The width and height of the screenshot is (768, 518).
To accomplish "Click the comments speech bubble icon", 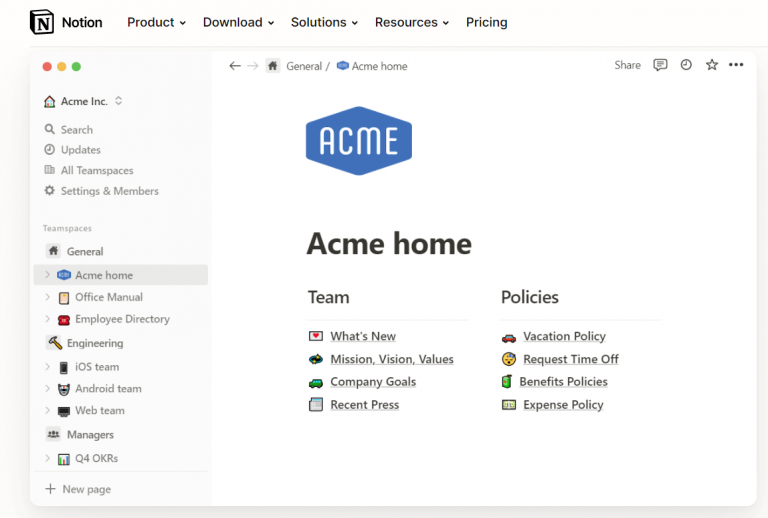I will [660, 65].
